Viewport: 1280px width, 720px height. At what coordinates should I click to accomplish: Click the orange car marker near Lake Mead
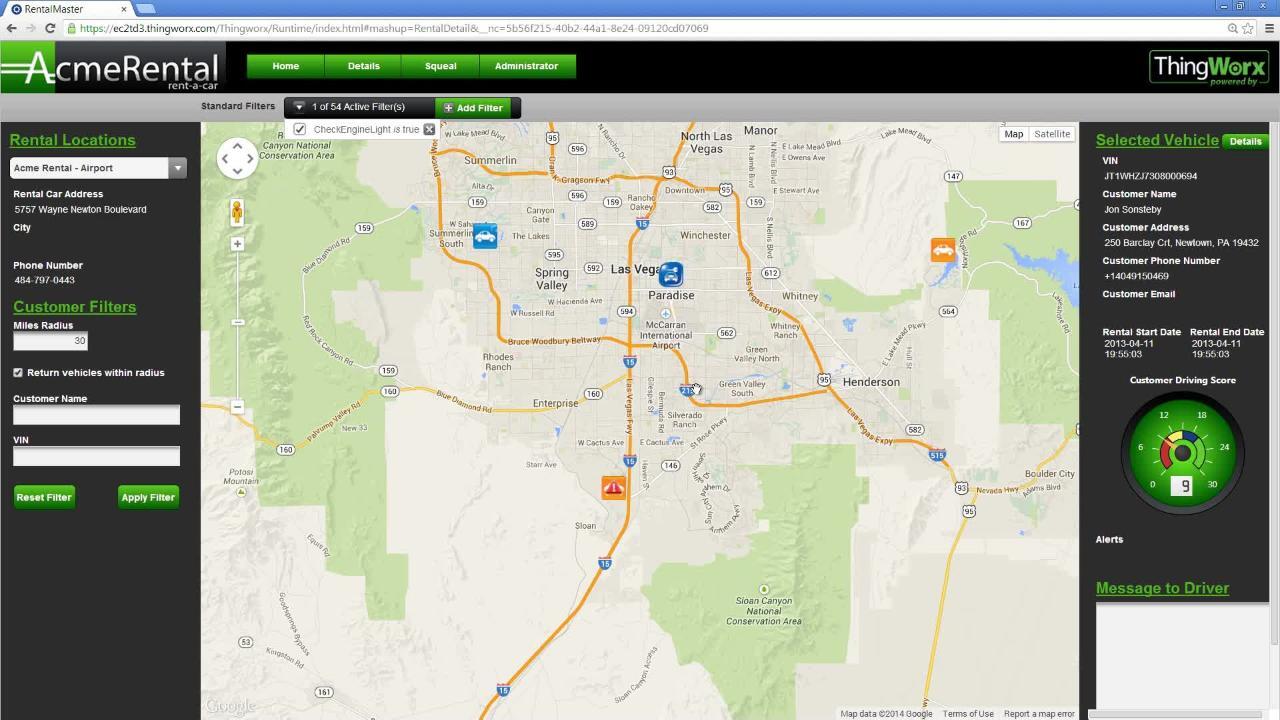click(943, 250)
